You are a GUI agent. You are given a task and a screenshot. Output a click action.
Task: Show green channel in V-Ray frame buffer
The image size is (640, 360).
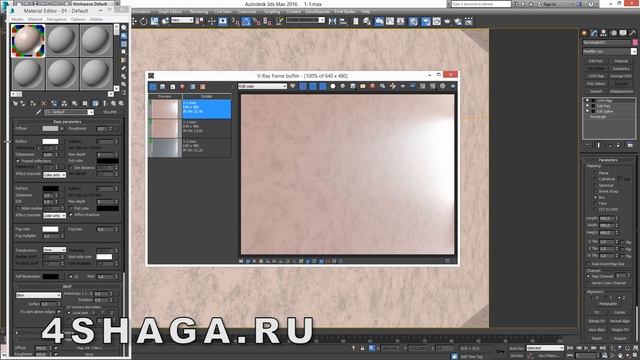[313, 86]
